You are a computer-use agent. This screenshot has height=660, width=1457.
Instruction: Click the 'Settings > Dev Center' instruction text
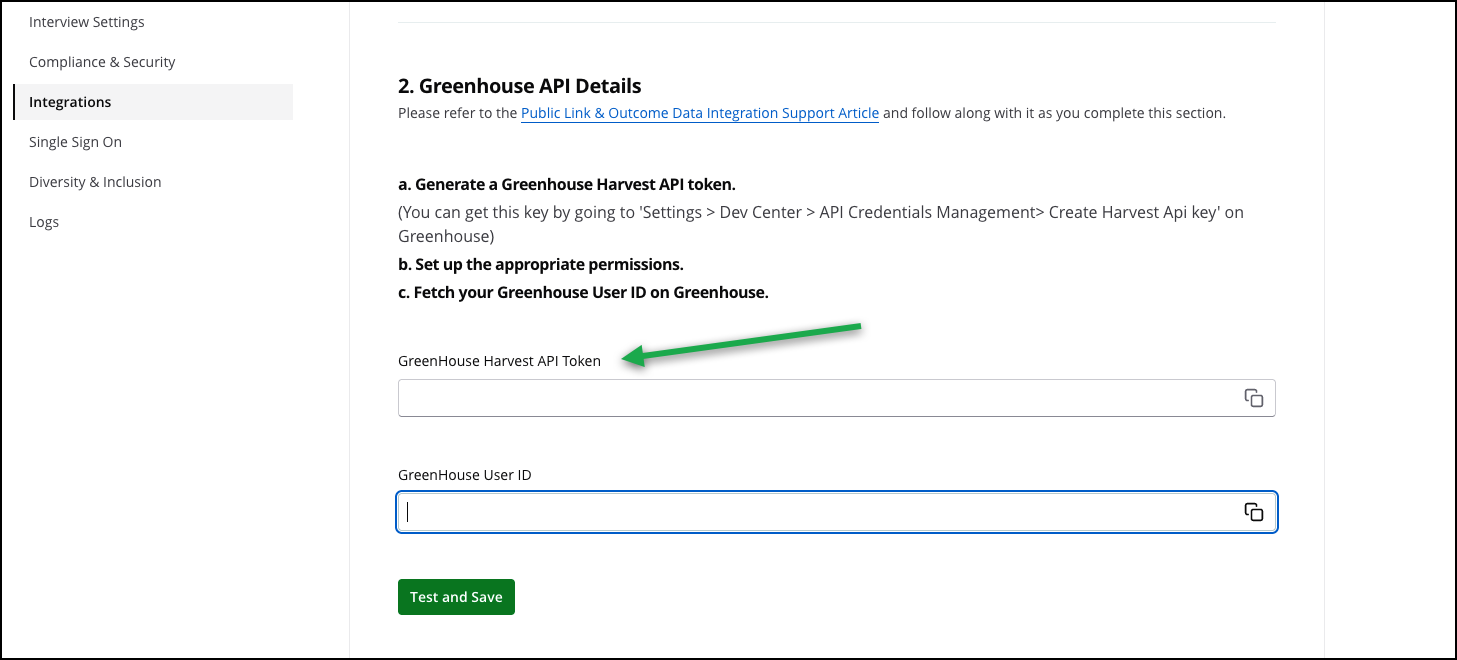820,213
